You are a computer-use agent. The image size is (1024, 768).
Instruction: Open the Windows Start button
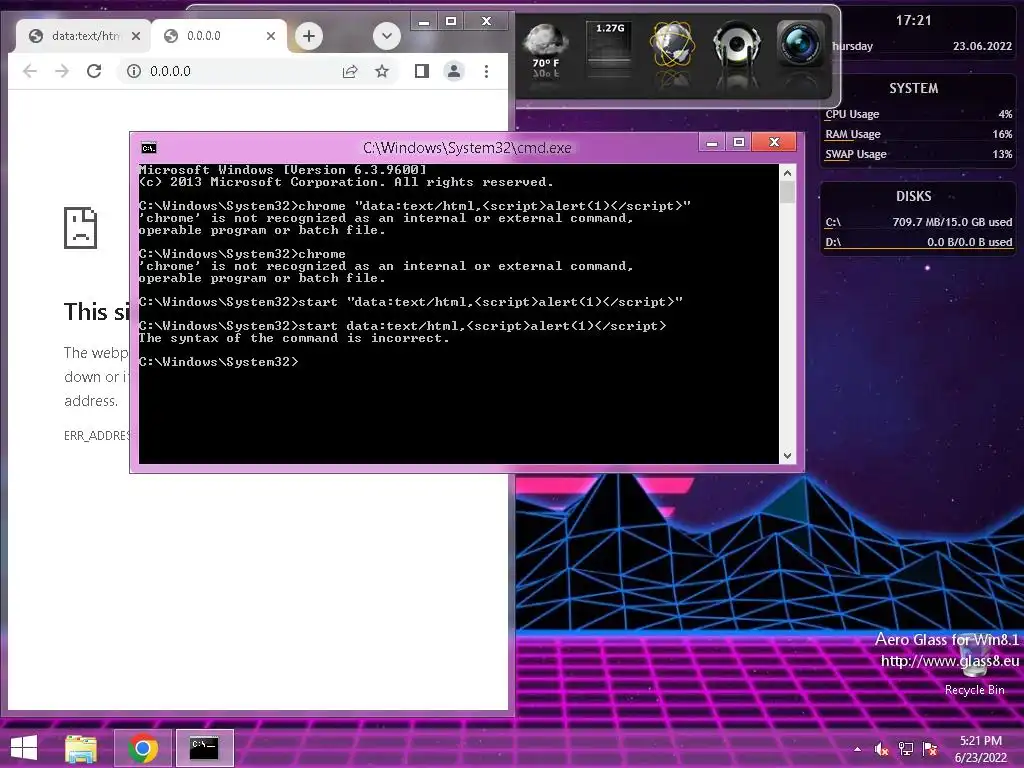24,748
